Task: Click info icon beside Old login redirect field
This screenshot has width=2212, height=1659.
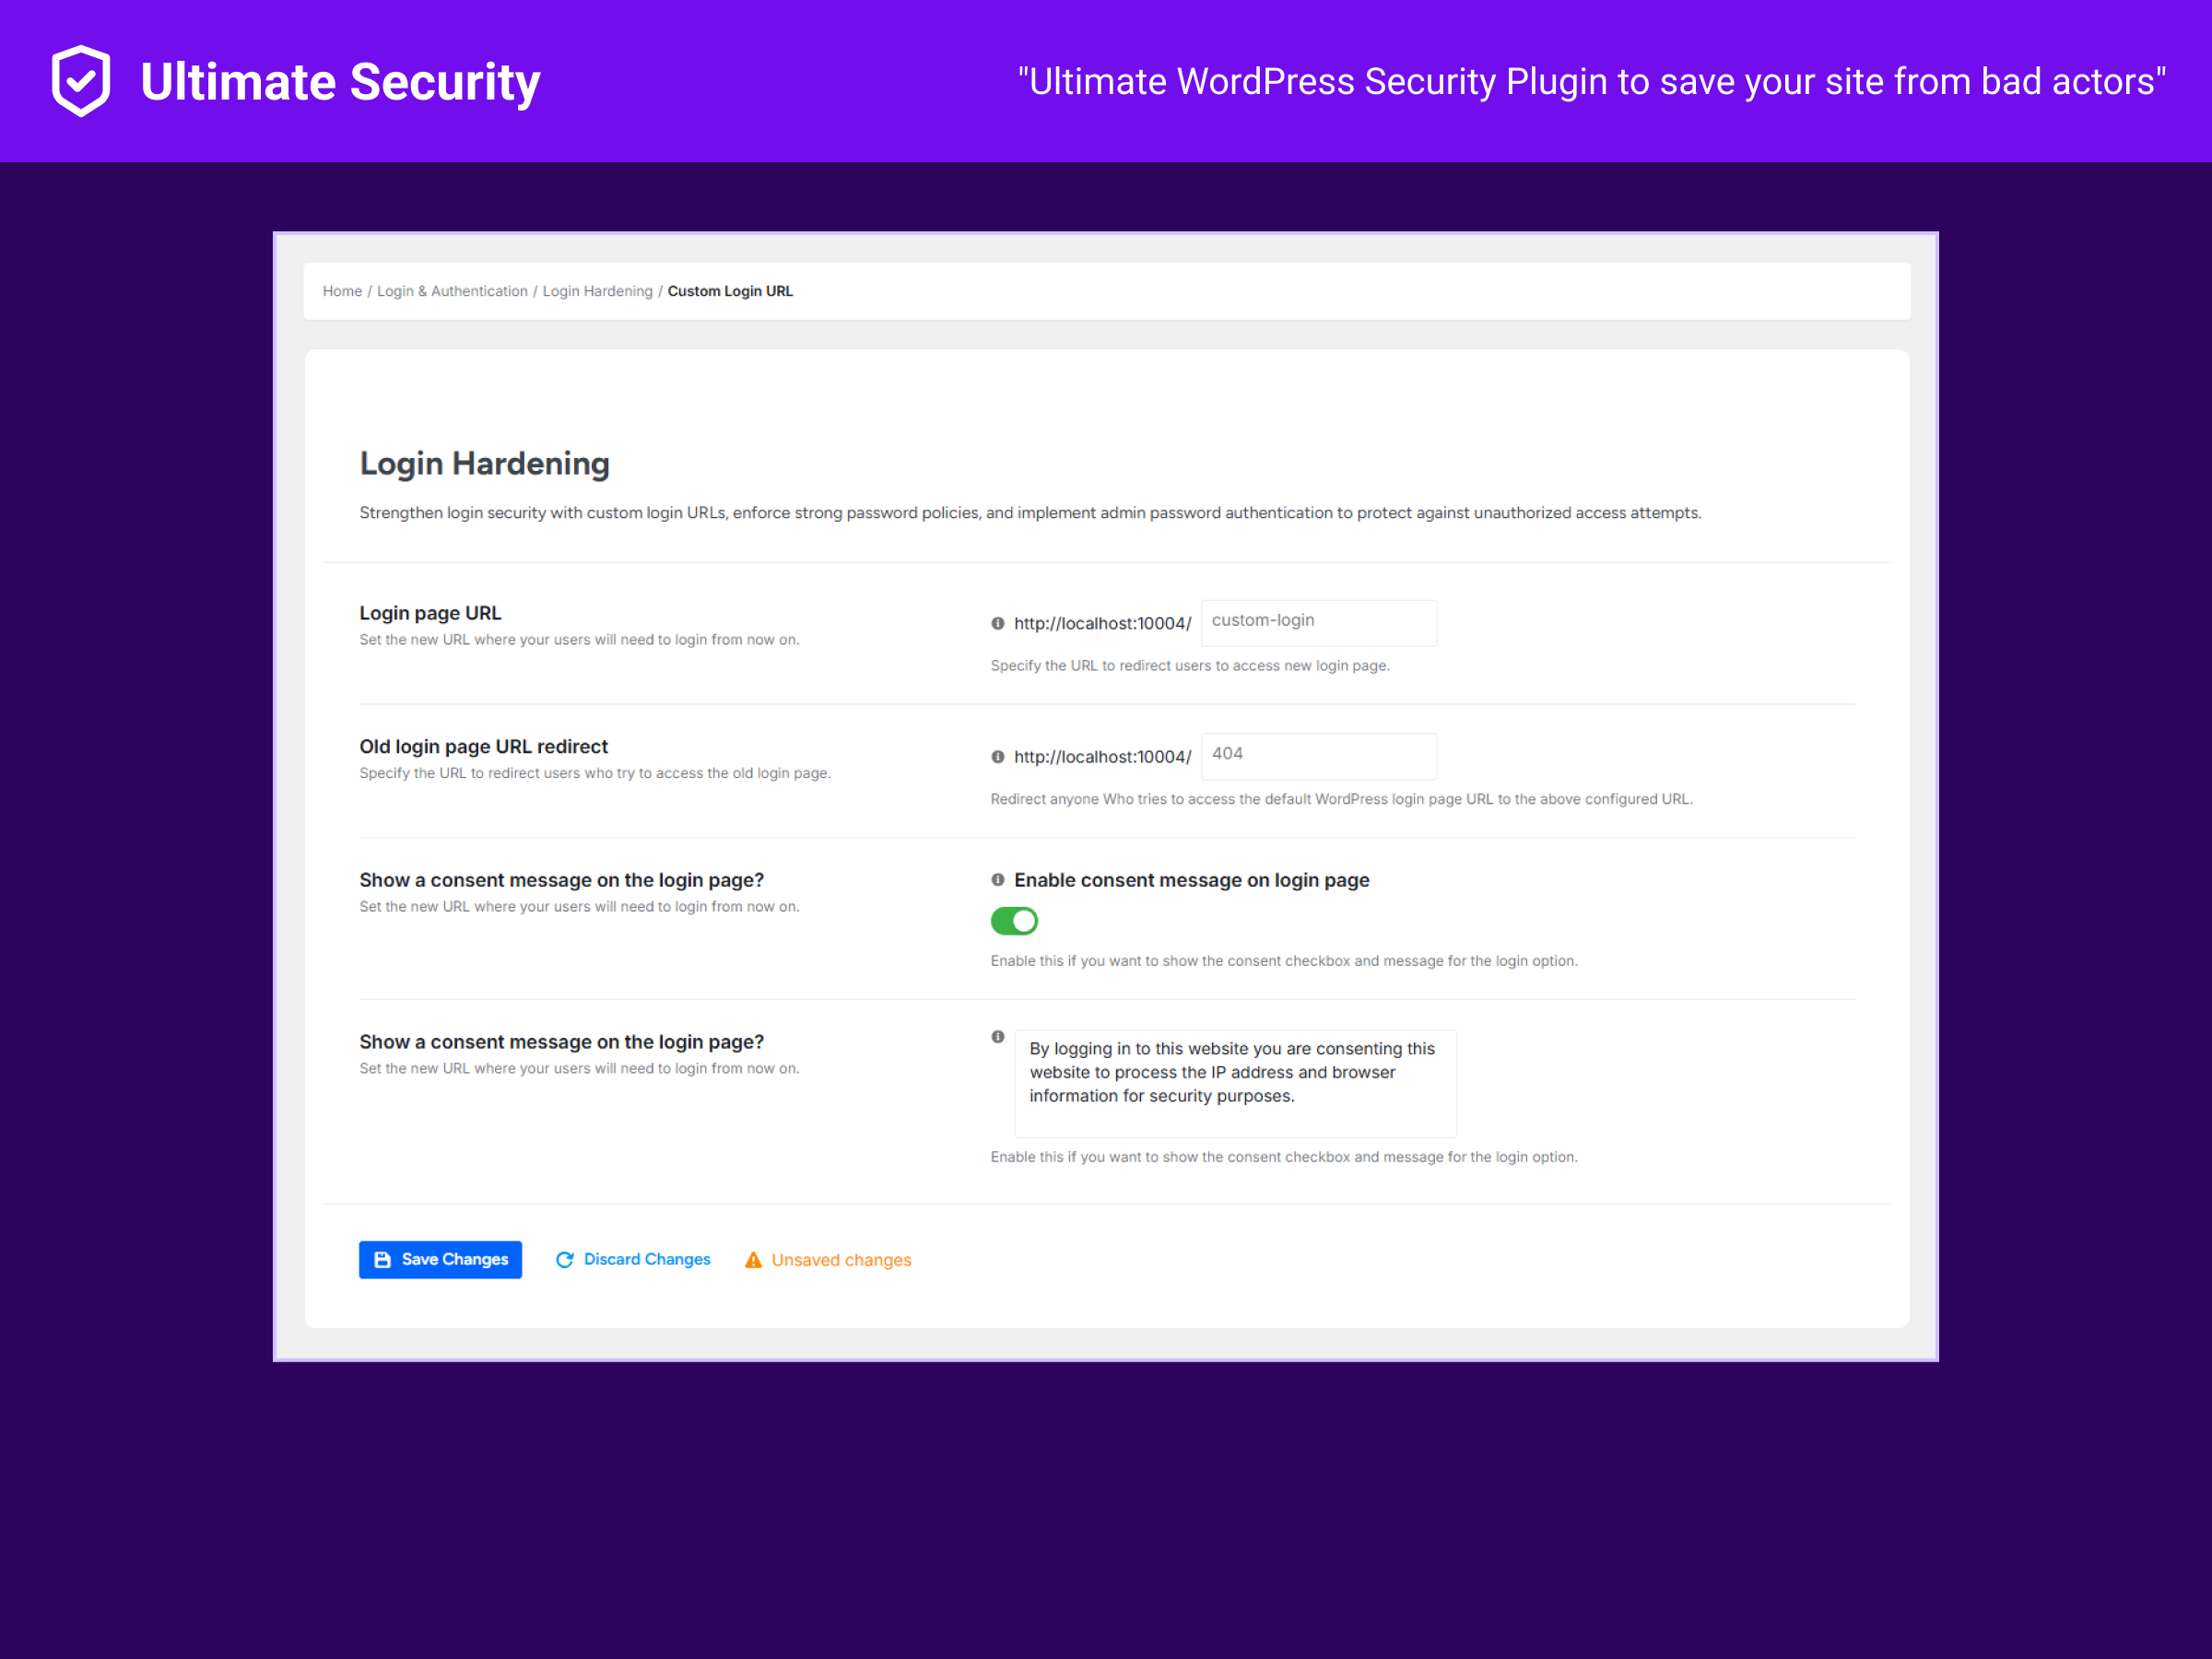Action: (x=997, y=757)
